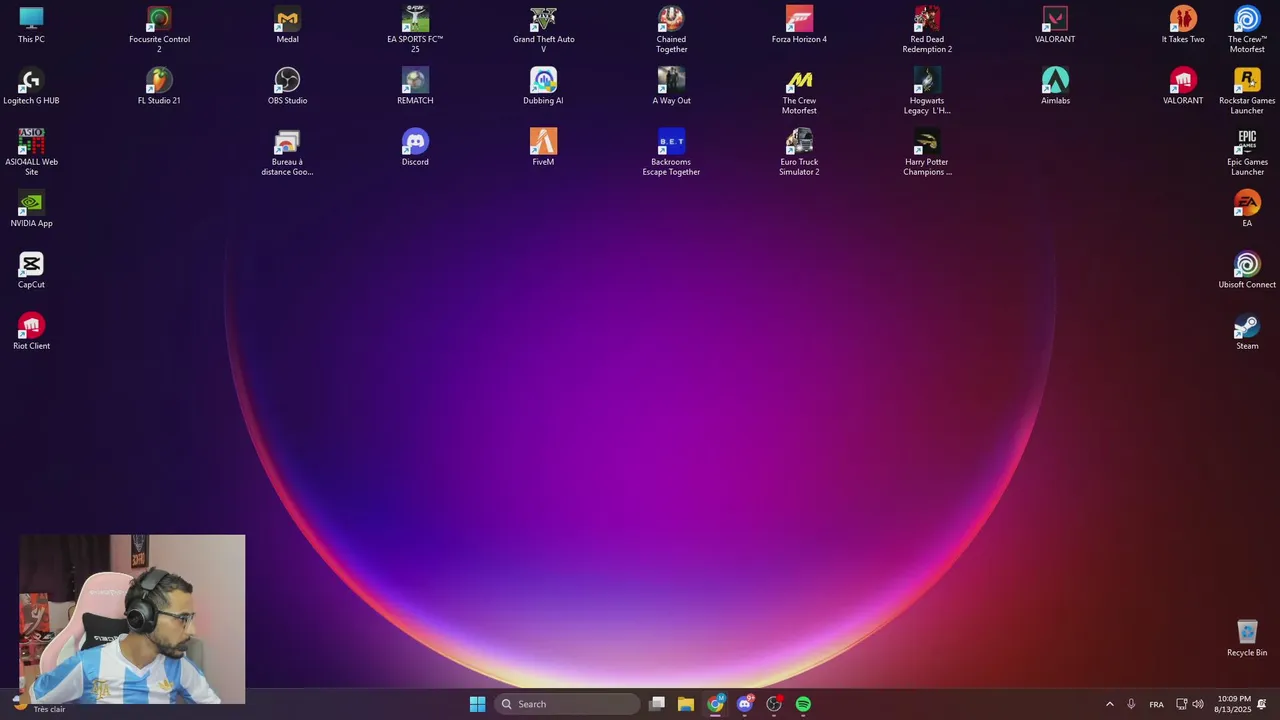Open Rockstar Games Launcher shortcut
This screenshot has height=720, width=1280.
[x=1247, y=91]
